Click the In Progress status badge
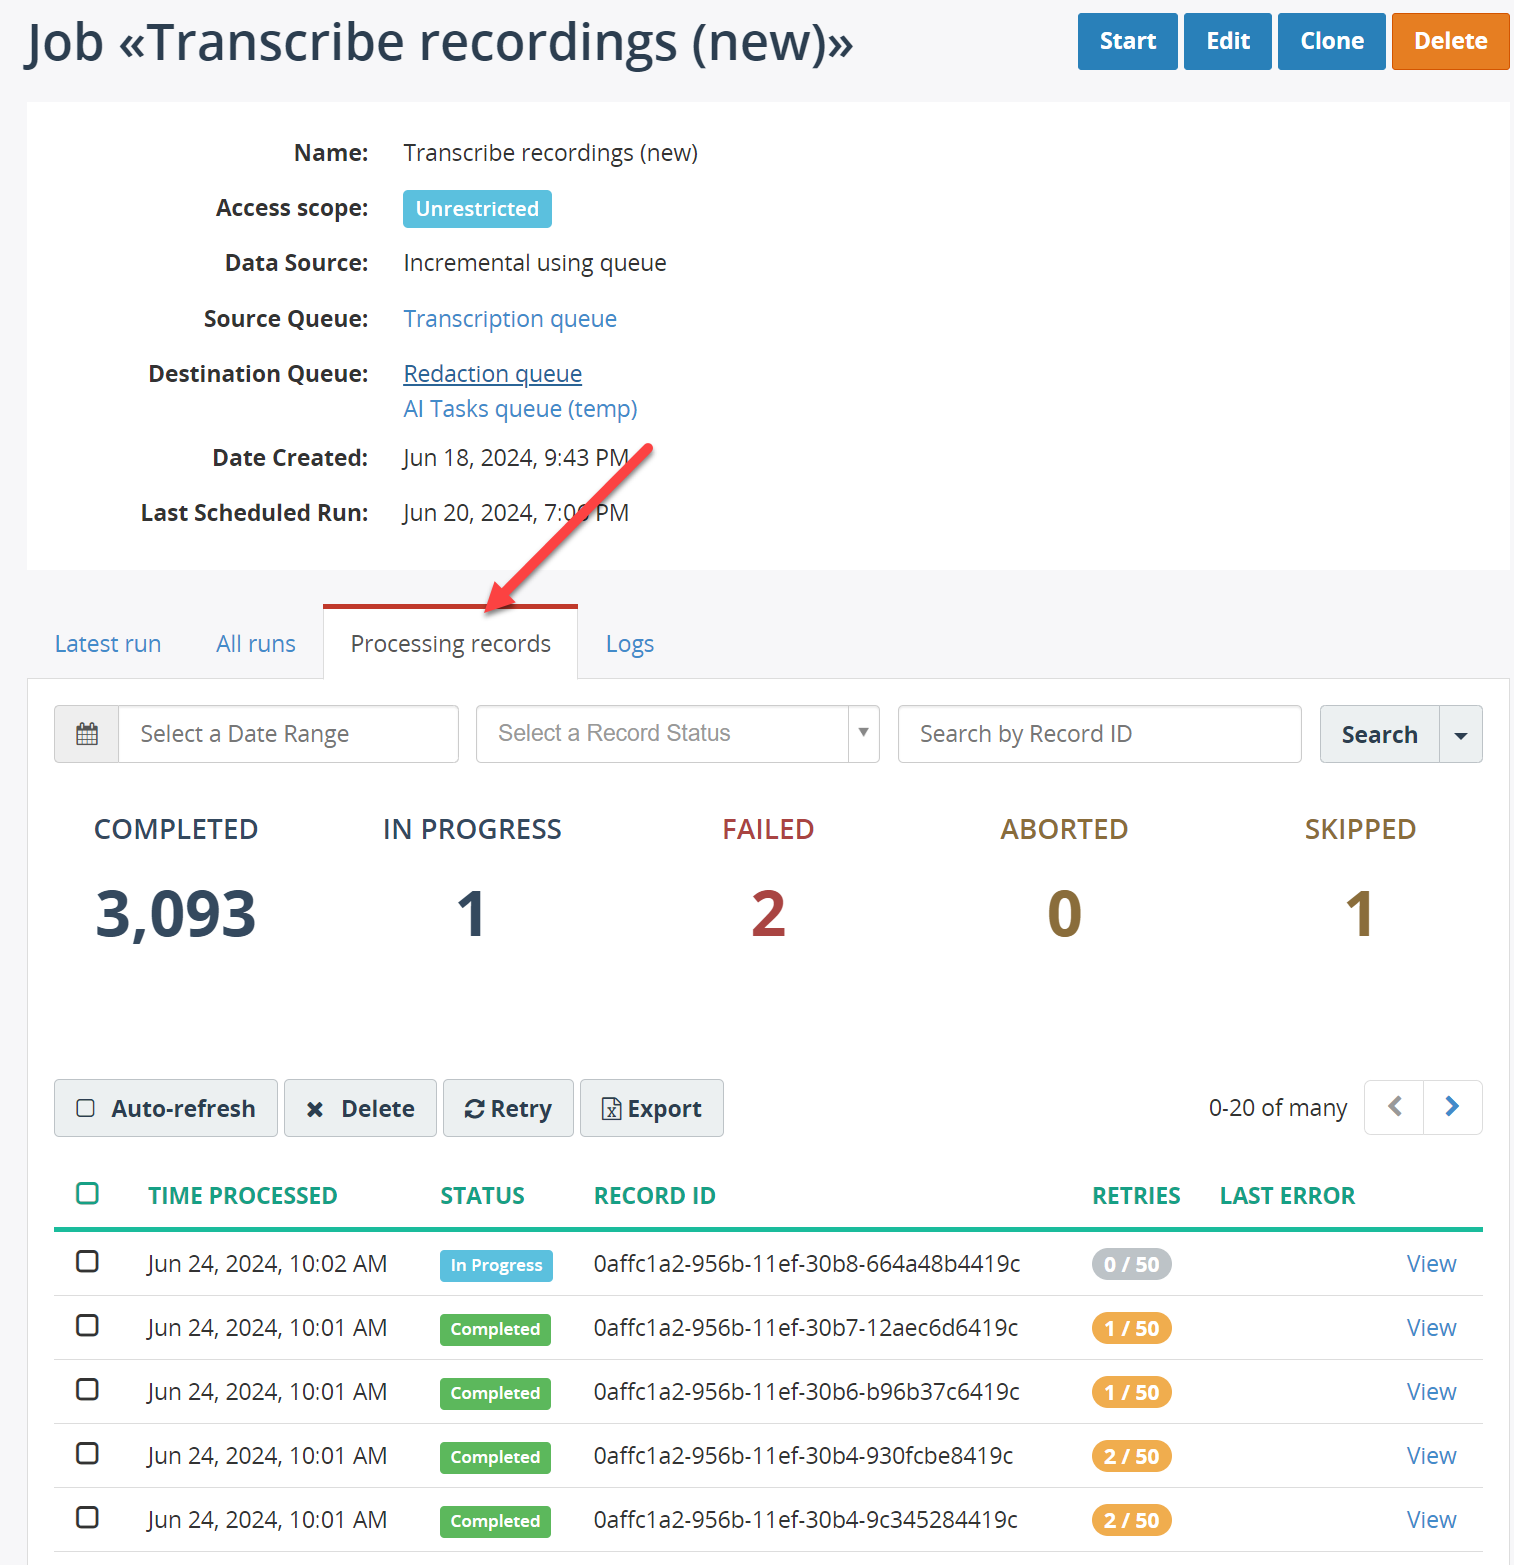Image resolution: width=1514 pixels, height=1565 pixels. tap(496, 1265)
